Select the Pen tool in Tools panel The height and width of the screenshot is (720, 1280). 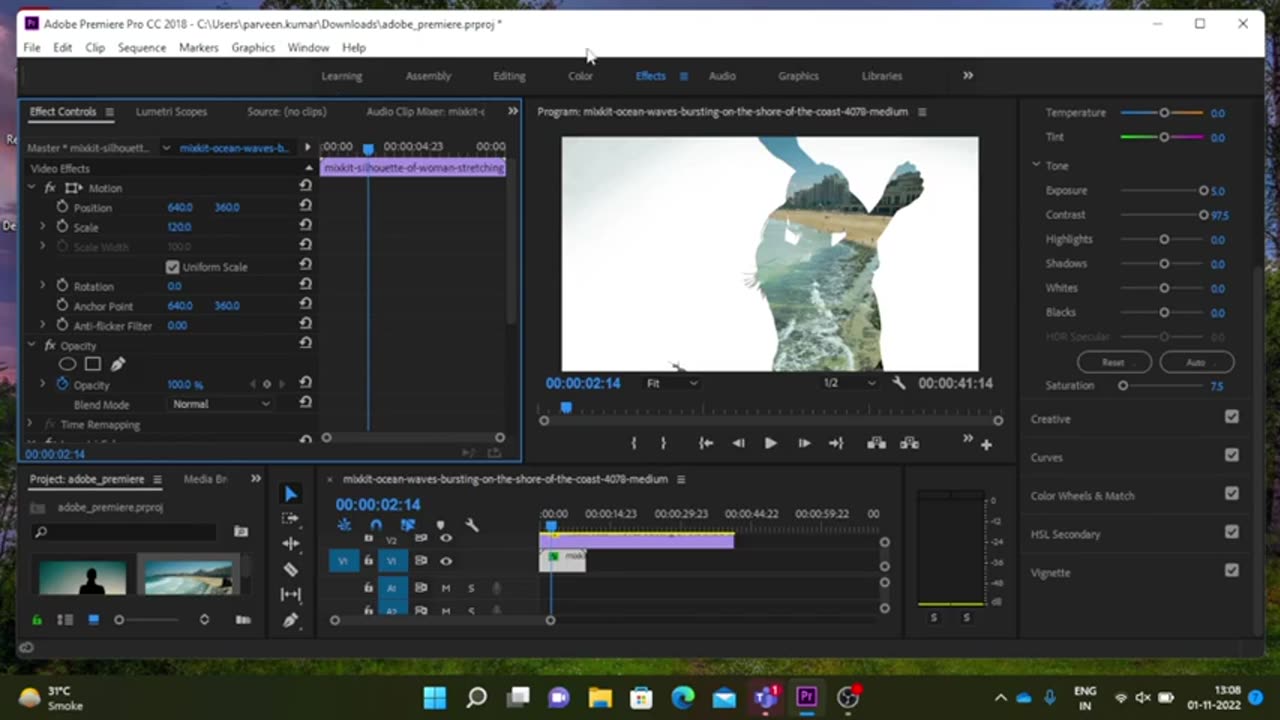[290, 619]
